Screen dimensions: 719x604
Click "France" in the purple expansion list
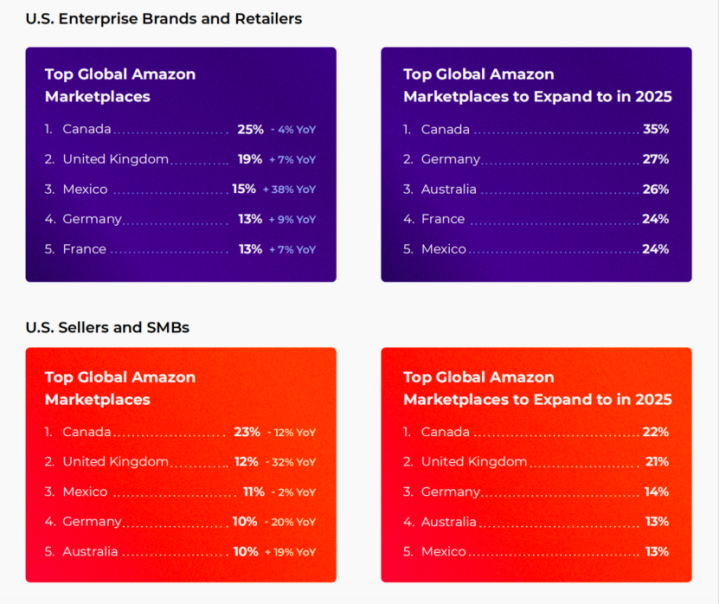tap(443, 219)
